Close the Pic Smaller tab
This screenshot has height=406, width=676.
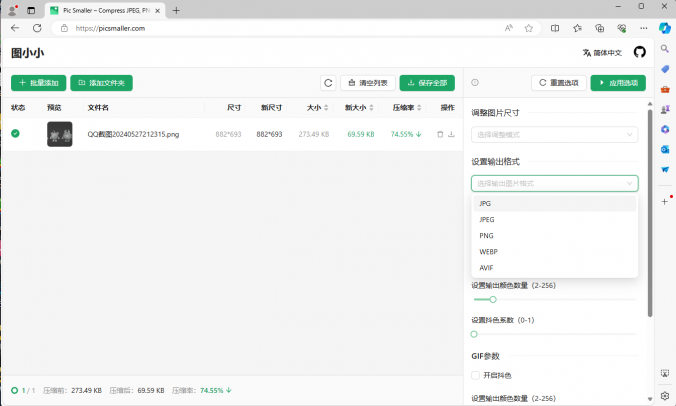click(157, 11)
